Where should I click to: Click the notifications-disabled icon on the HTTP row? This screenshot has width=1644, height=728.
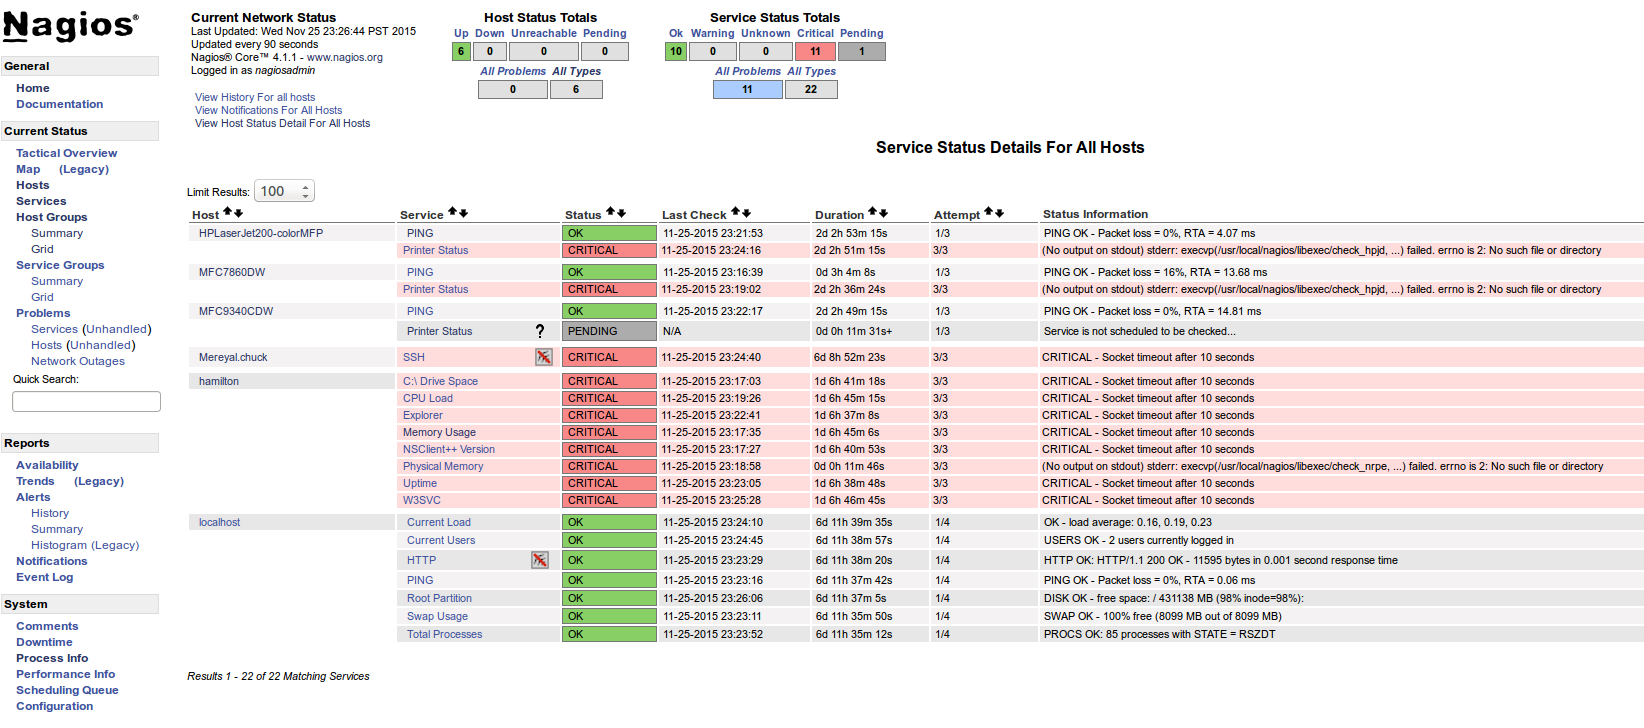tap(539, 560)
